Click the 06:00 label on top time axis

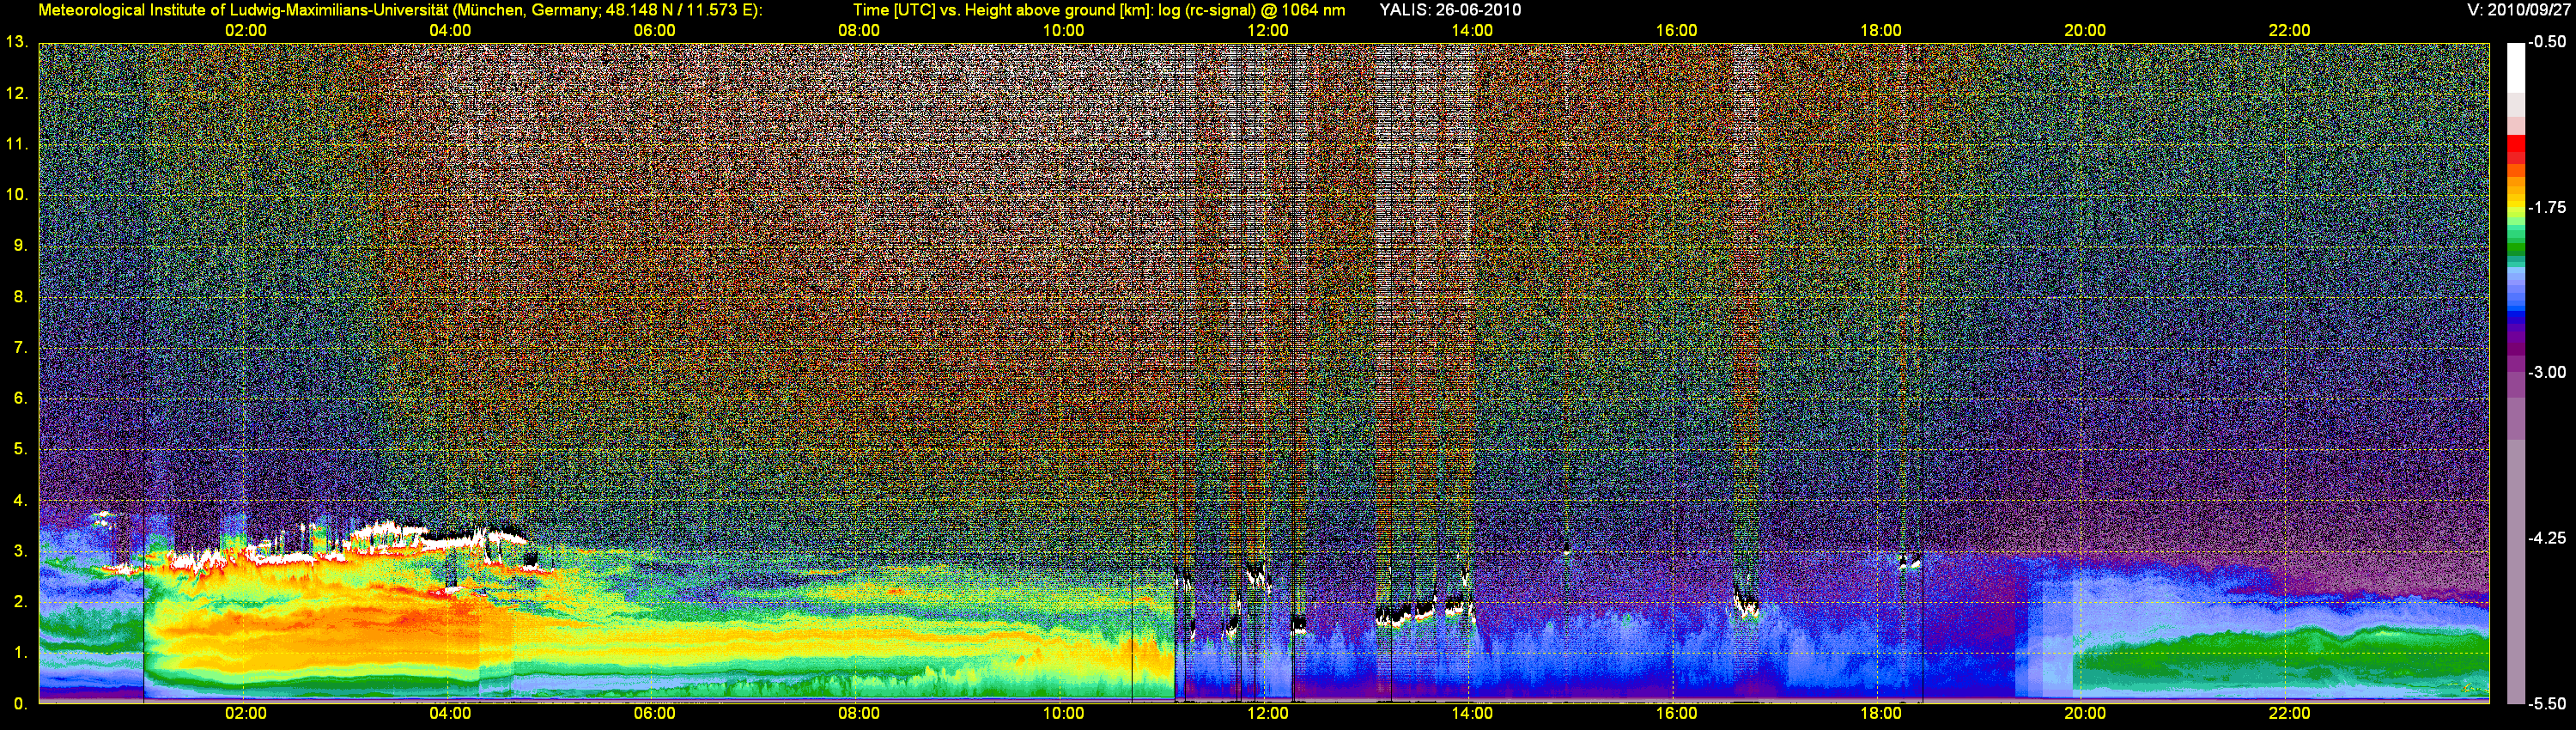655,31
